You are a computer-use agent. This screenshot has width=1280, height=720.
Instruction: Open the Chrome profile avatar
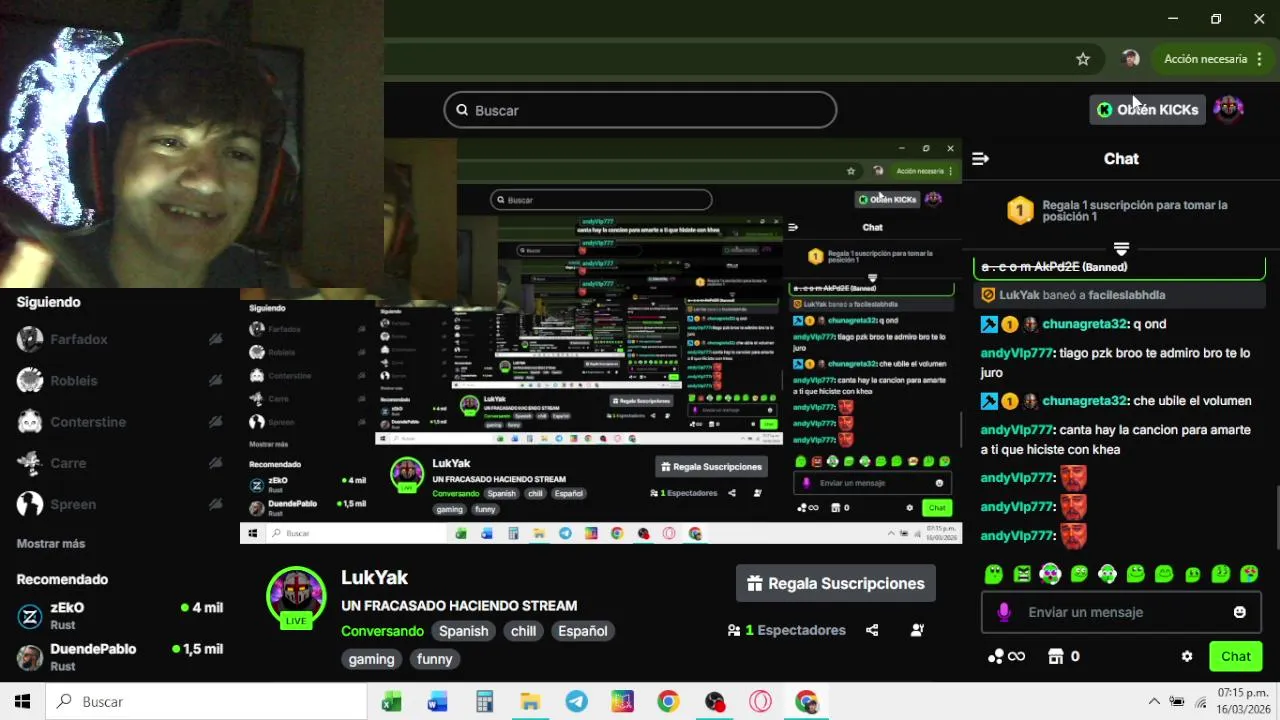(1131, 59)
